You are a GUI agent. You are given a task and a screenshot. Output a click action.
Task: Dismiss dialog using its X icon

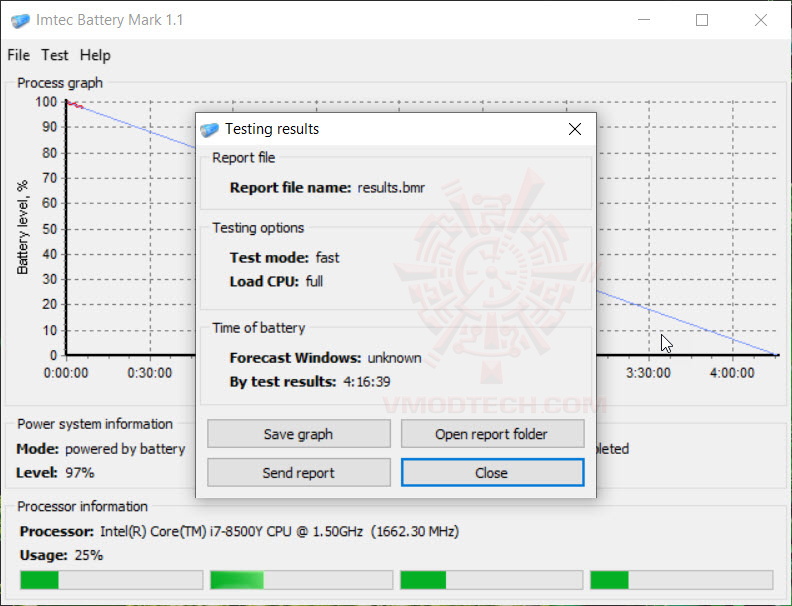[575, 129]
